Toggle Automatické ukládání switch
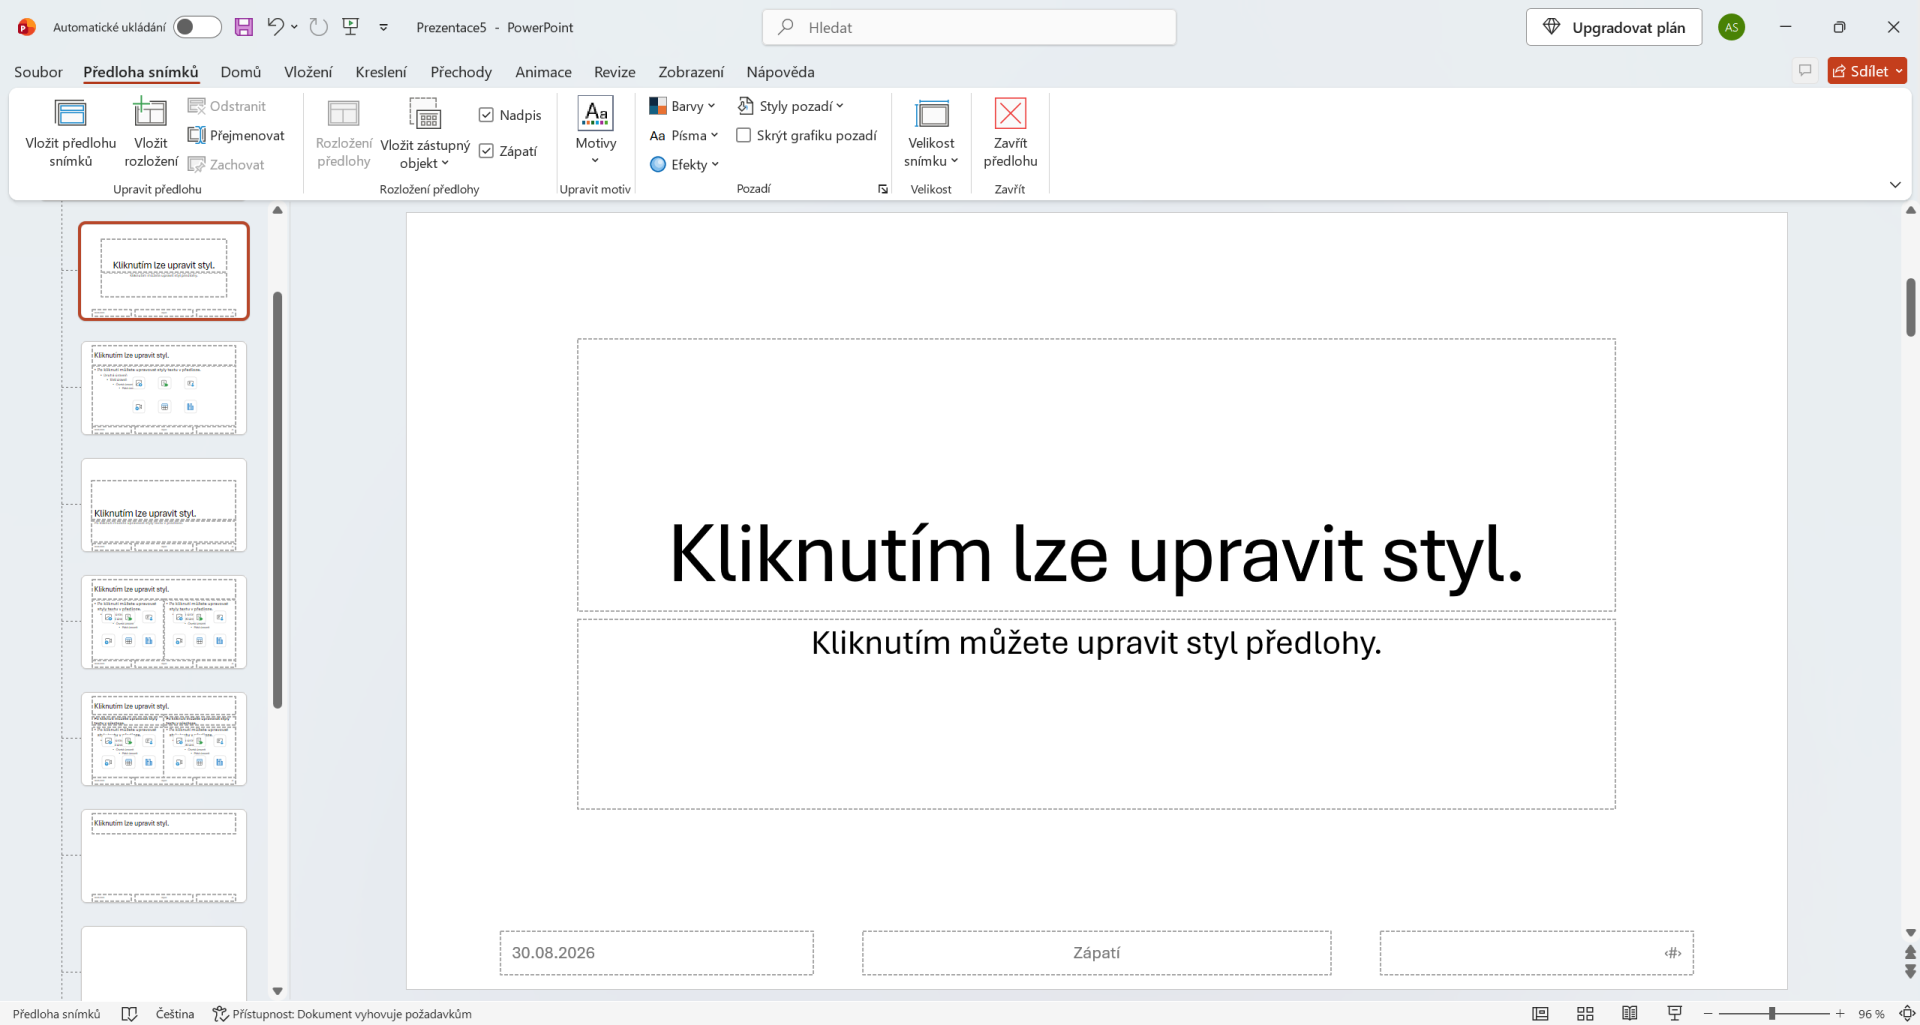The image size is (1920, 1025). coord(197,27)
